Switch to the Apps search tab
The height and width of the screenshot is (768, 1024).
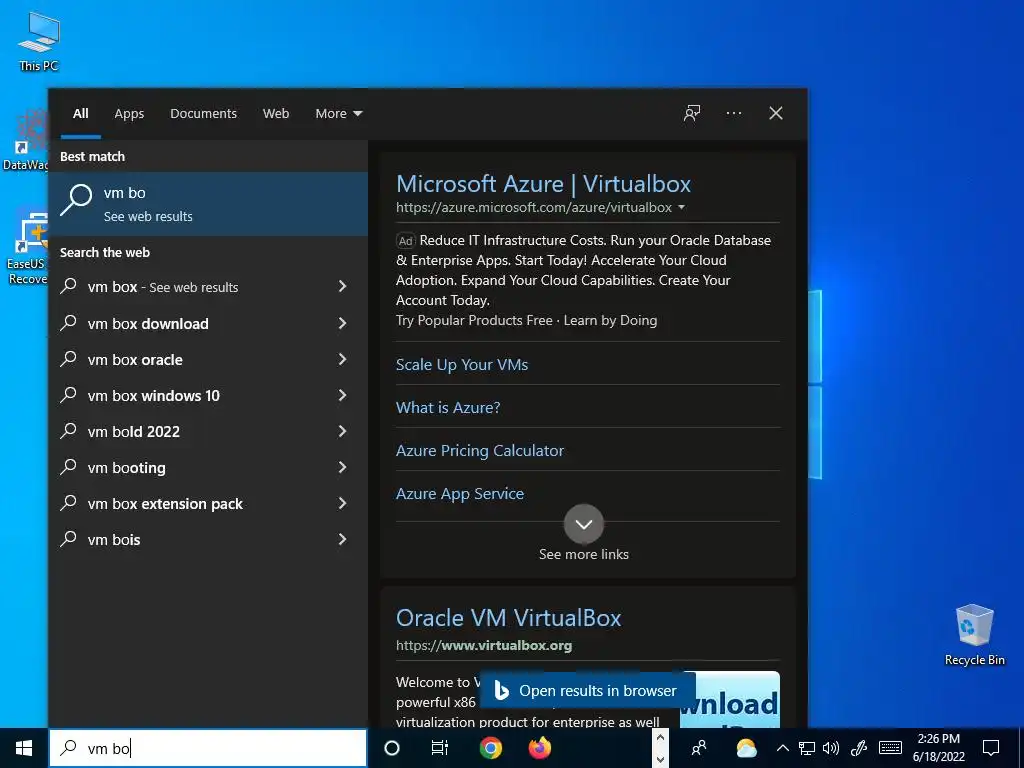129,114
